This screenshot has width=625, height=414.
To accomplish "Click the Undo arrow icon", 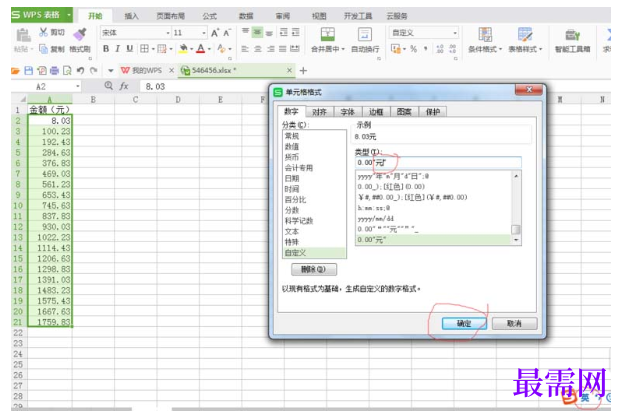I will tap(80, 71).
